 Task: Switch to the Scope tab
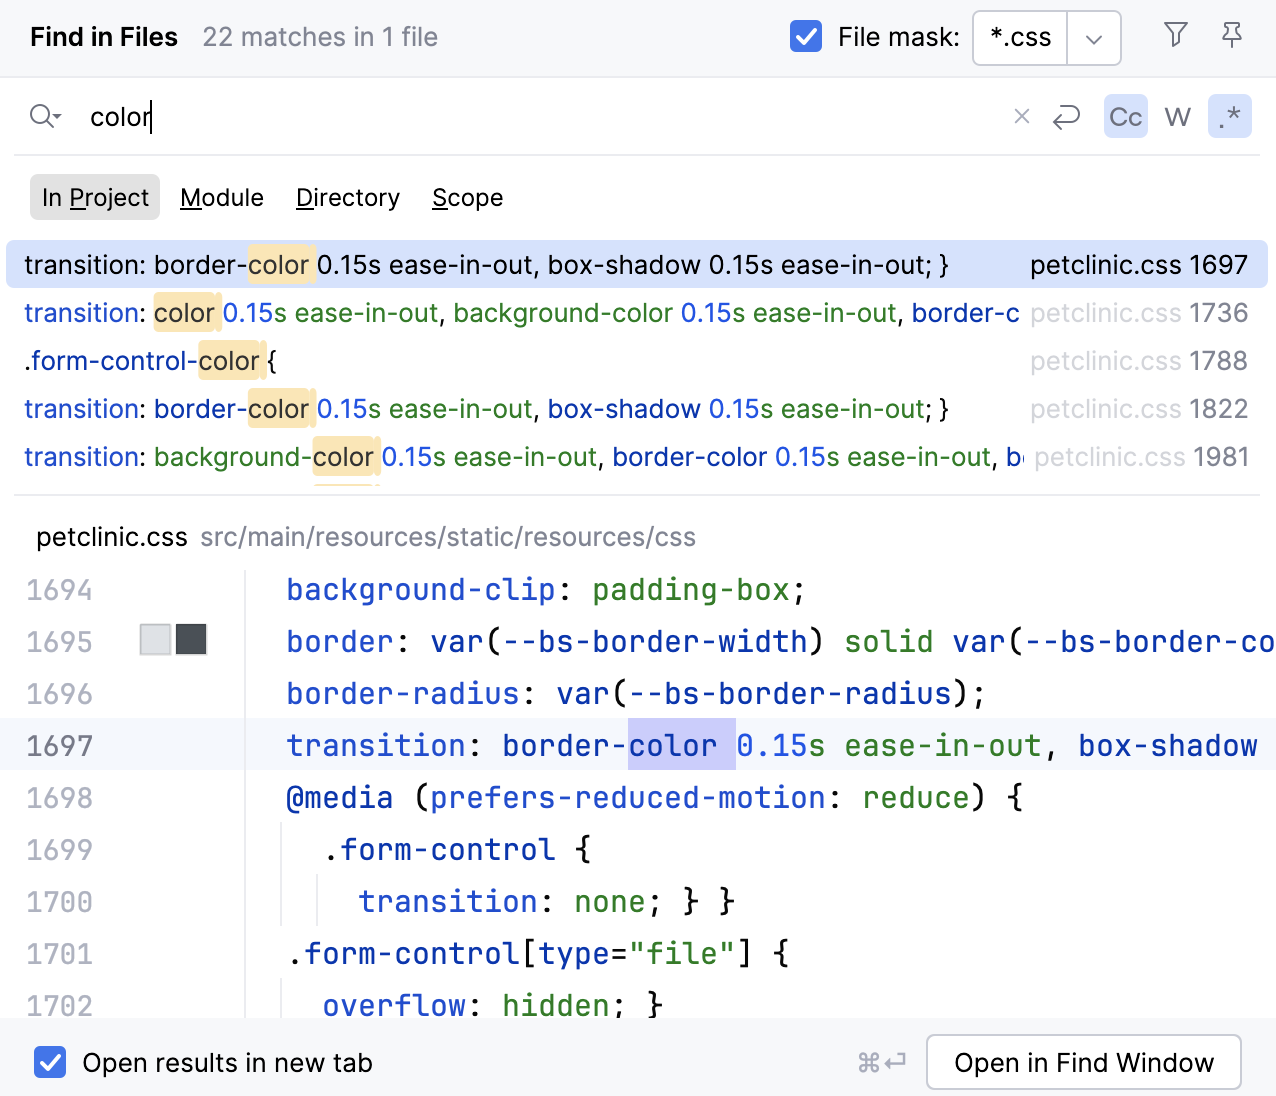click(x=467, y=197)
